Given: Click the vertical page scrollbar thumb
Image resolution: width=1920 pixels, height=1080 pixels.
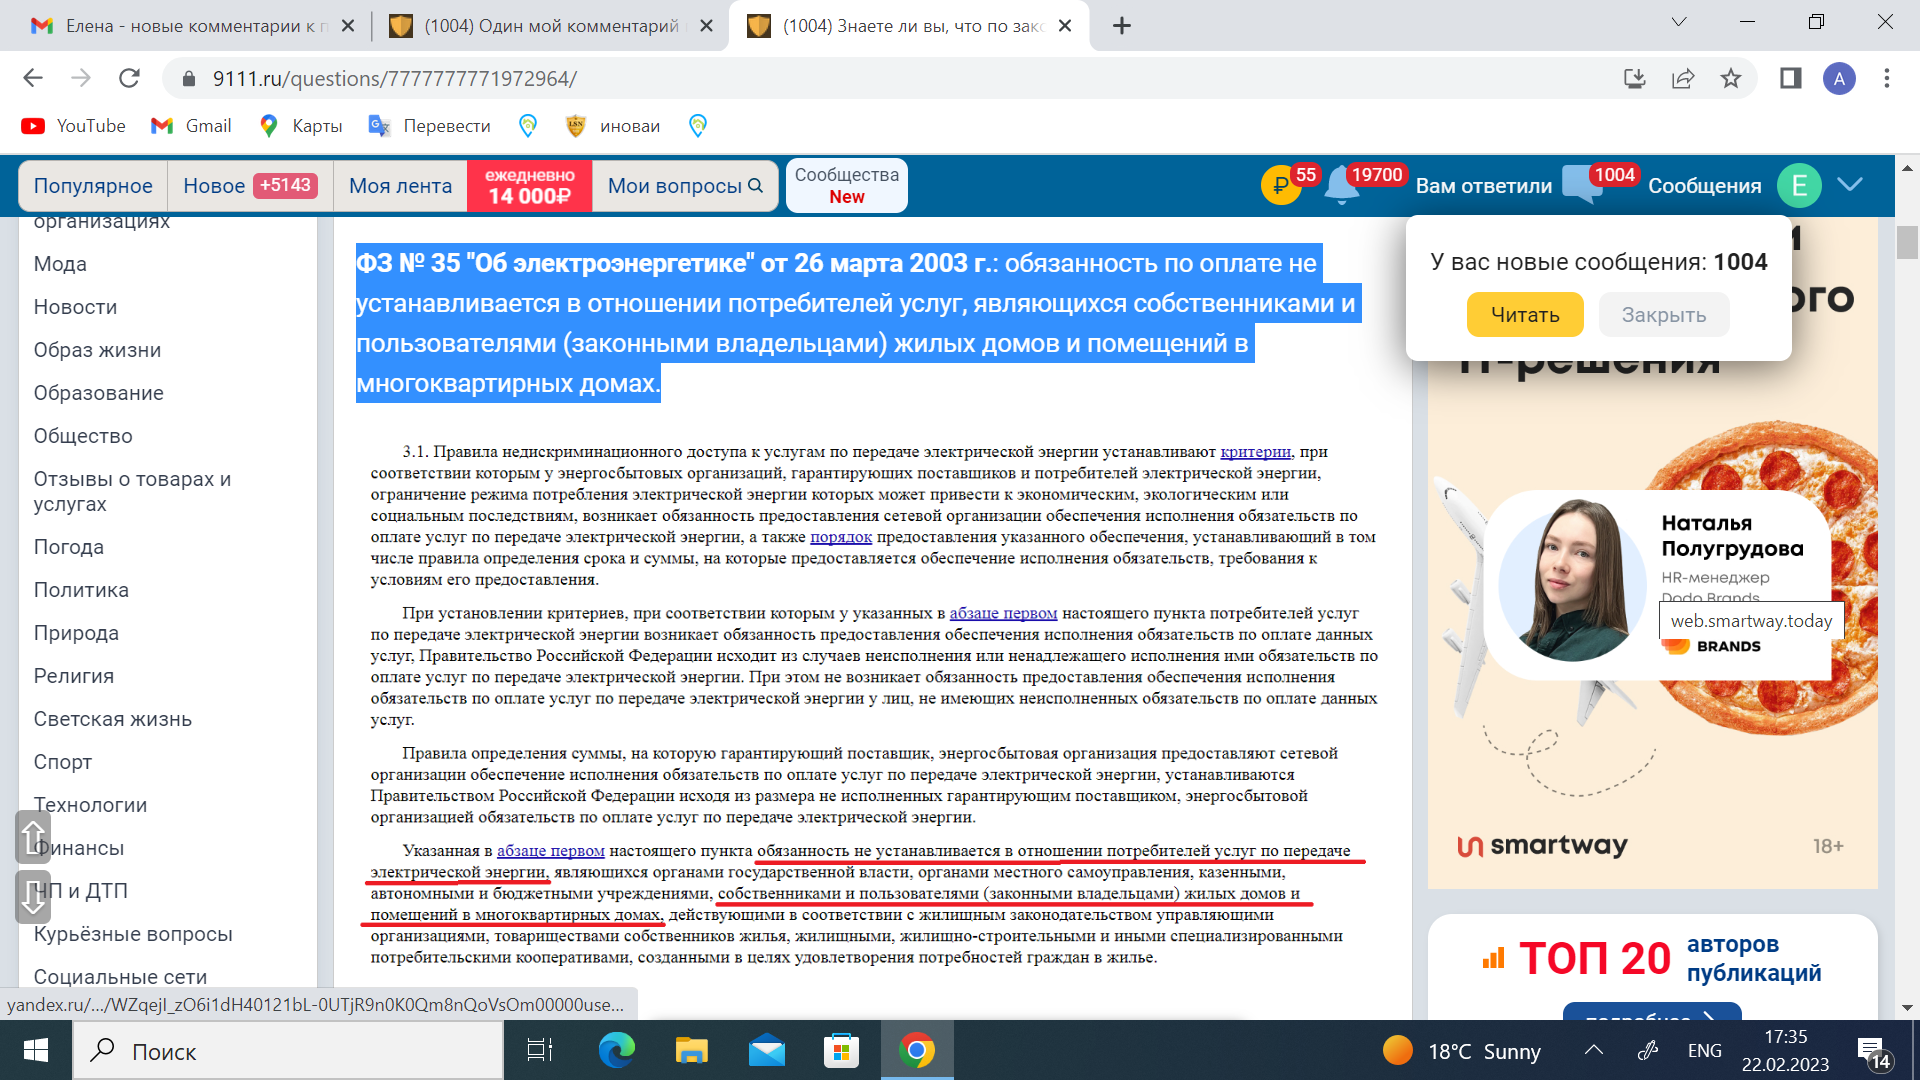Looking at the screenshot, I should tap(1907, 243).
